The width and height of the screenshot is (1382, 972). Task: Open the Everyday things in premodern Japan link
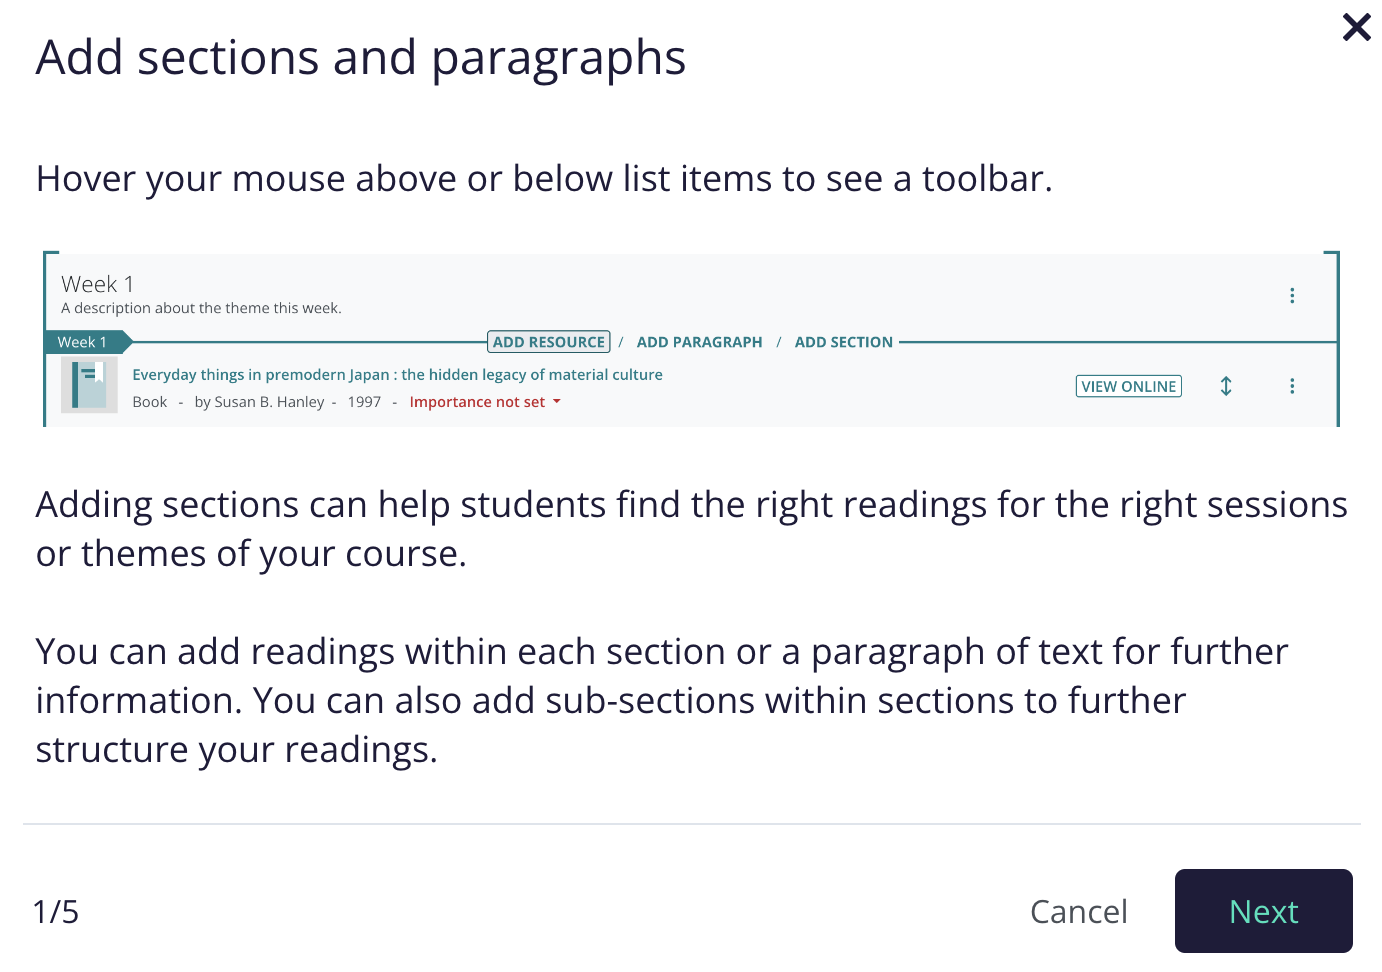point(397,375)
